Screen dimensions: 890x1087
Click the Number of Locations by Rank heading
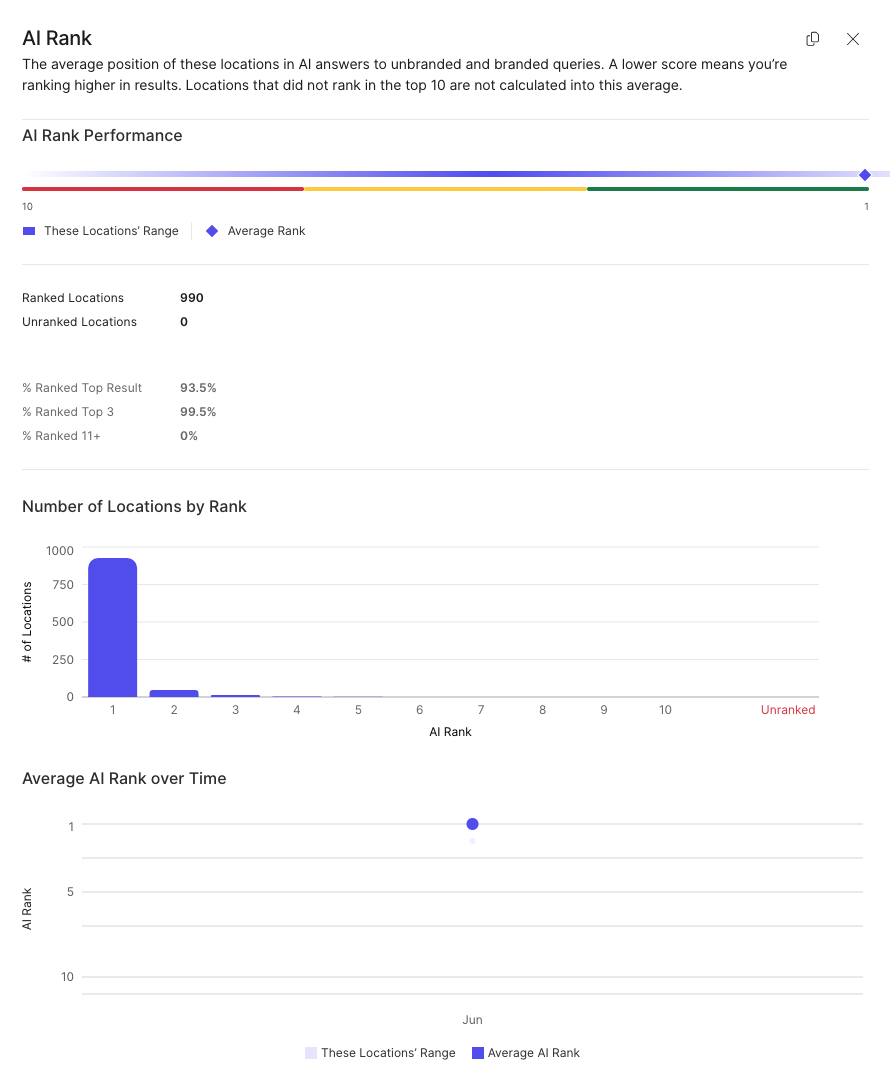coord(134,506)
